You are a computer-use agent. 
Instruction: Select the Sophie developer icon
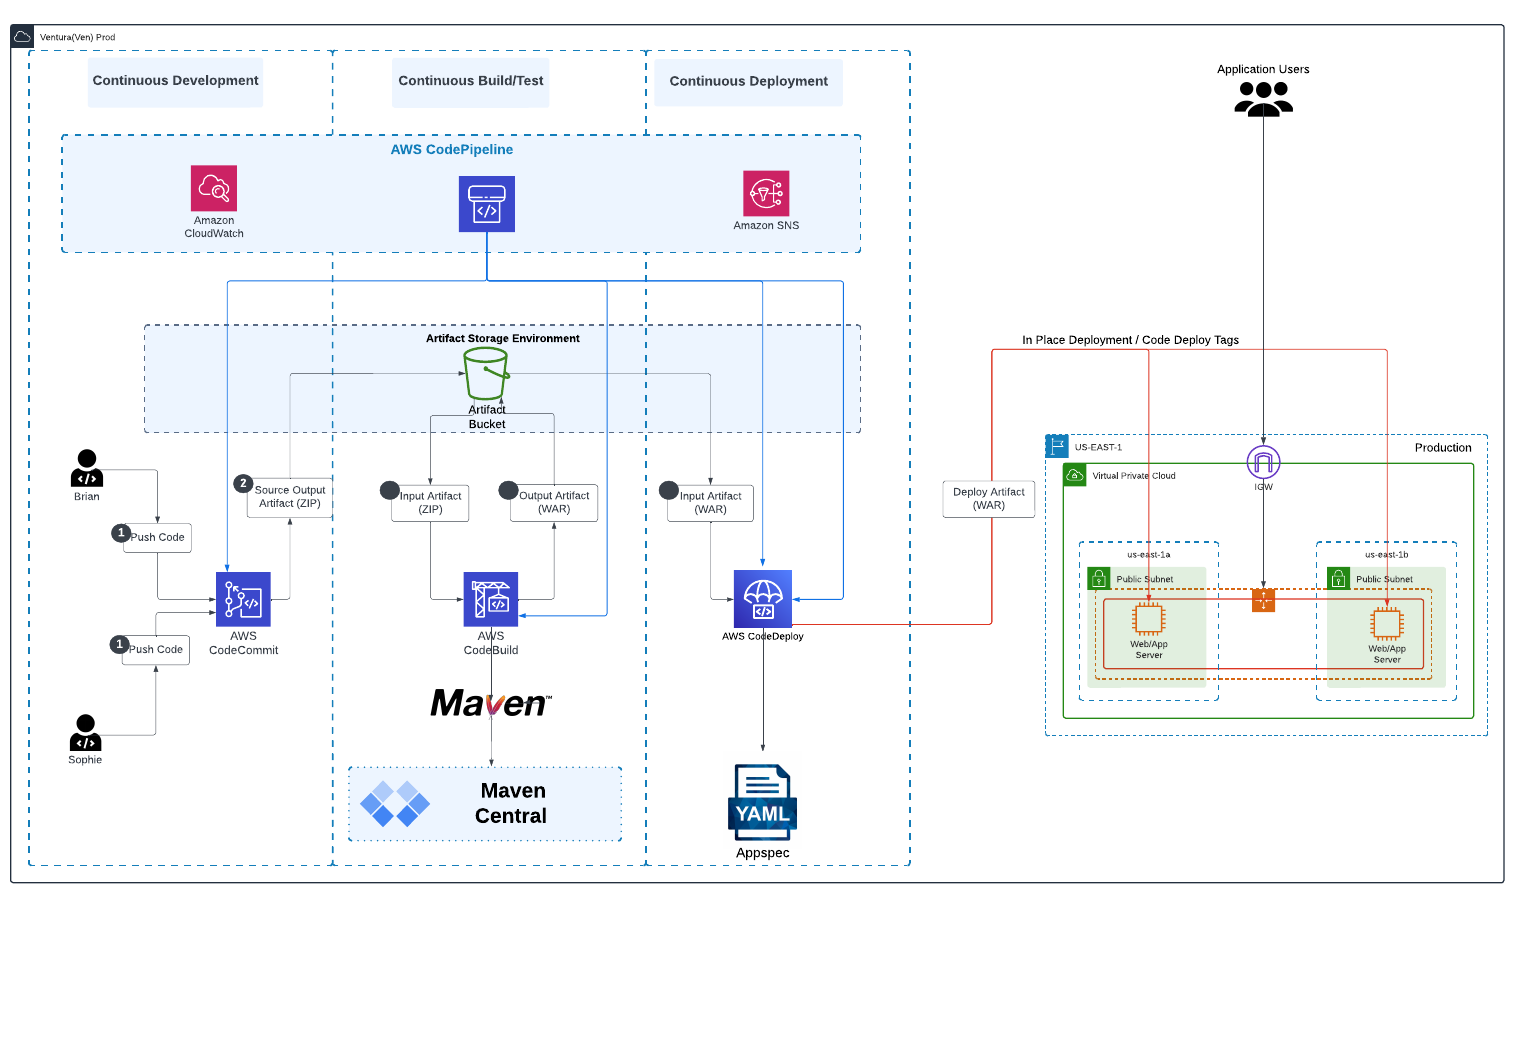point(85,732)
